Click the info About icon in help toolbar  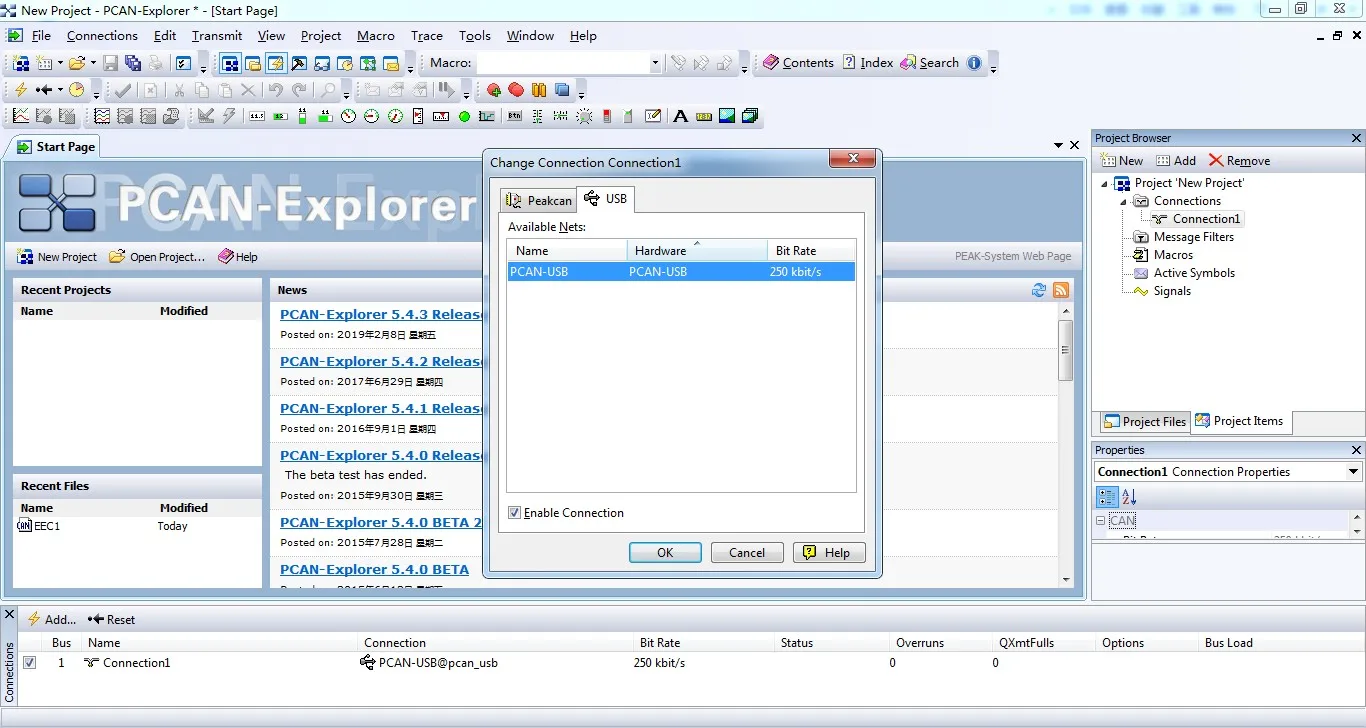pos(974,62)
